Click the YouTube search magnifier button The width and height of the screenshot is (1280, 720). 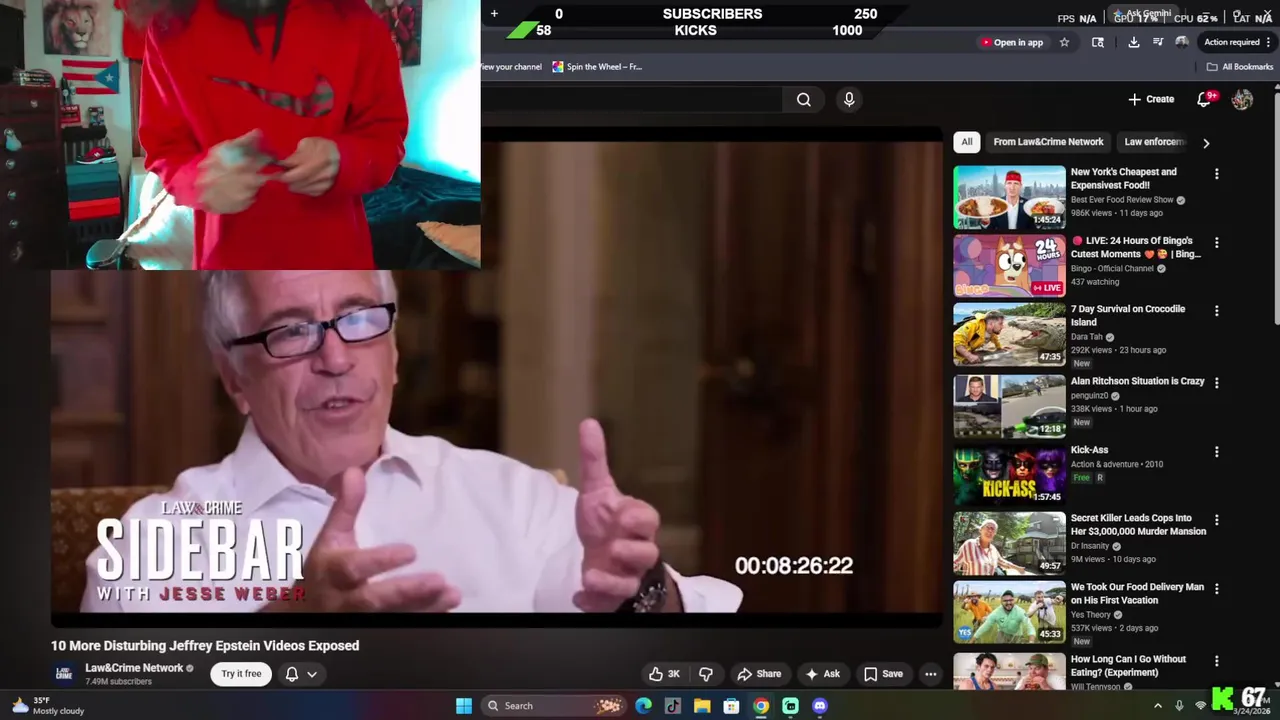pyautogui.click(x=804, y=99)
